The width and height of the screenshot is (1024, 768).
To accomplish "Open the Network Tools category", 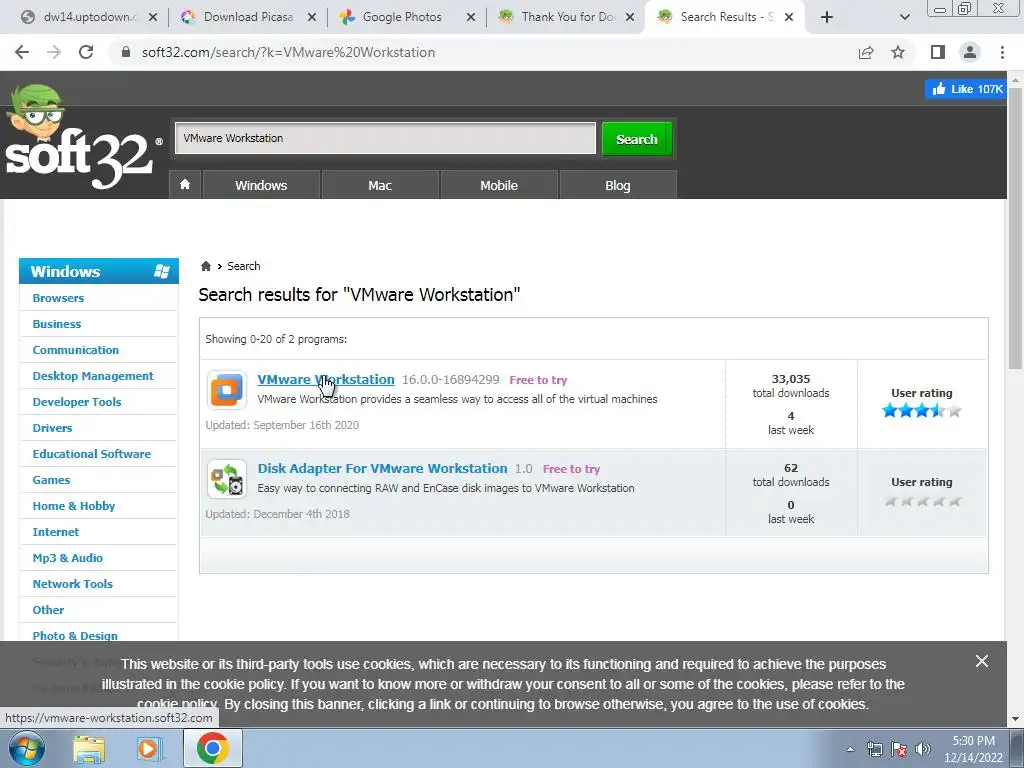I will click(x=72, y=584).
